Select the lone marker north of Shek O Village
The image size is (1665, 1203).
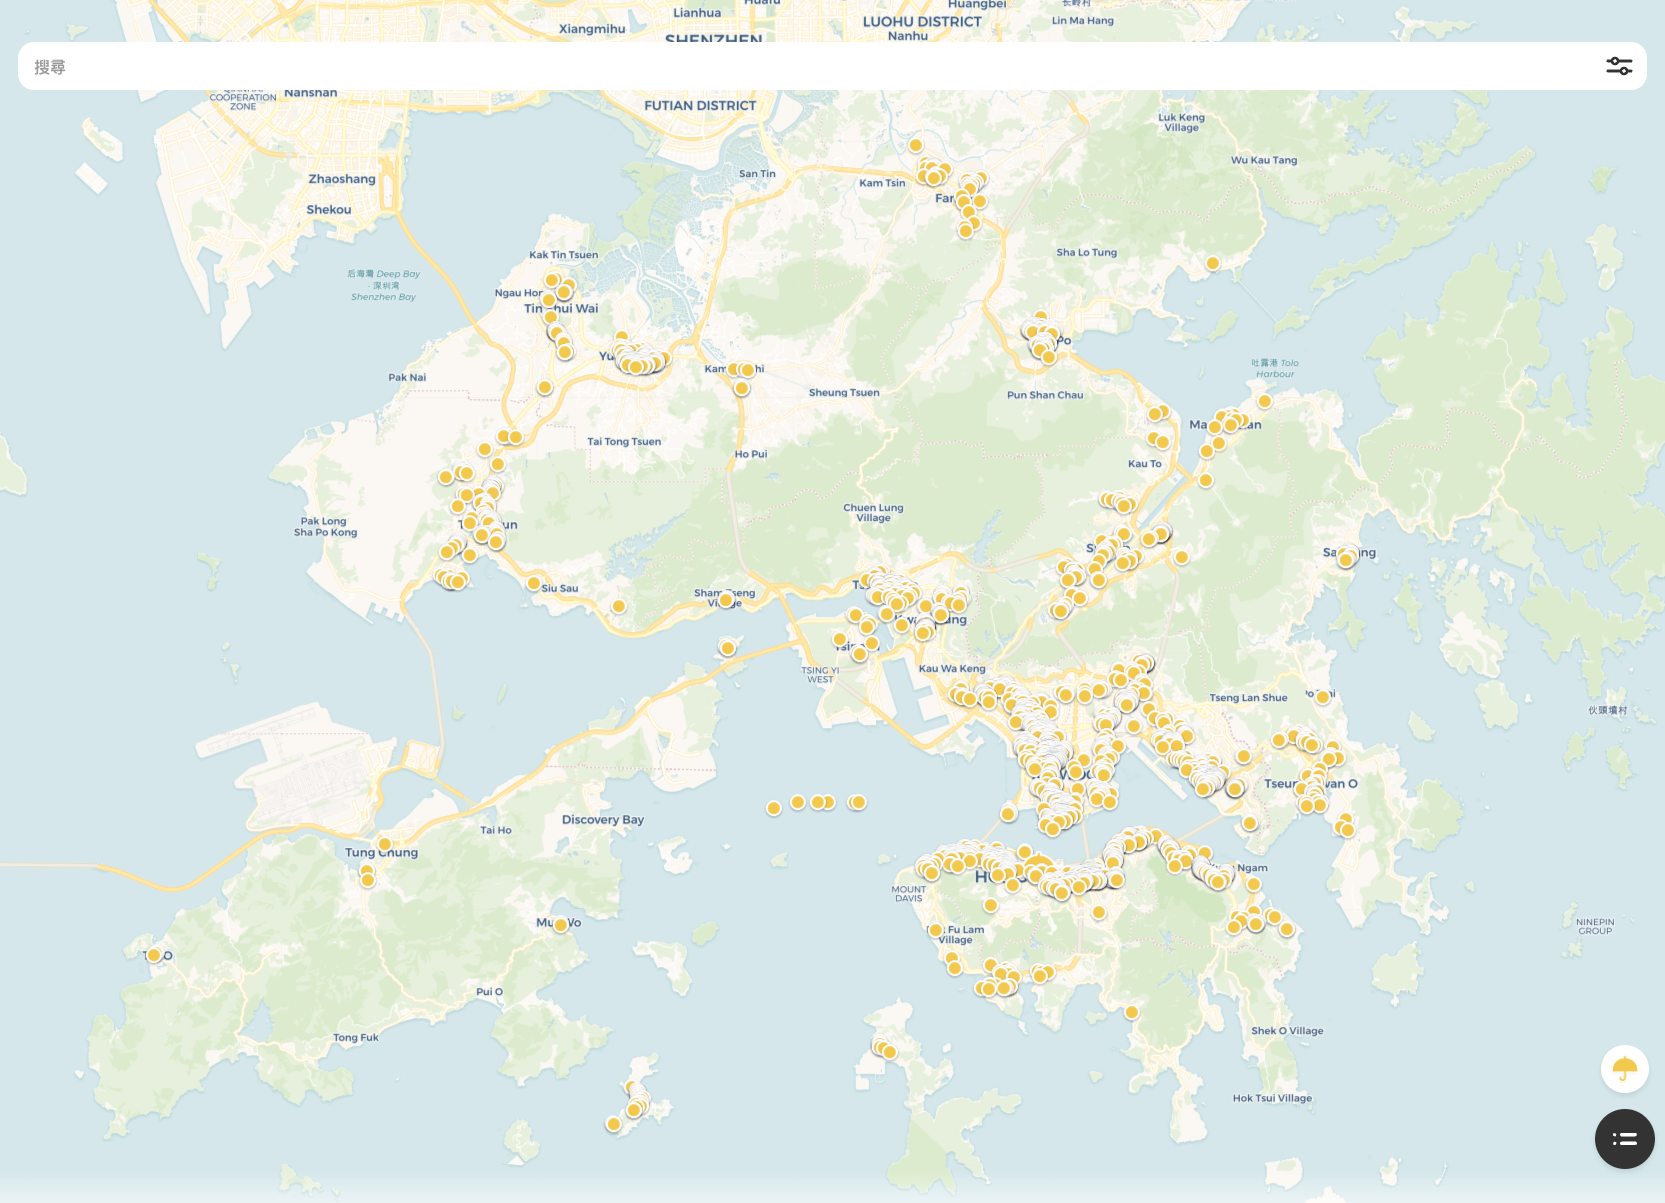[x=1132, y=1012]
